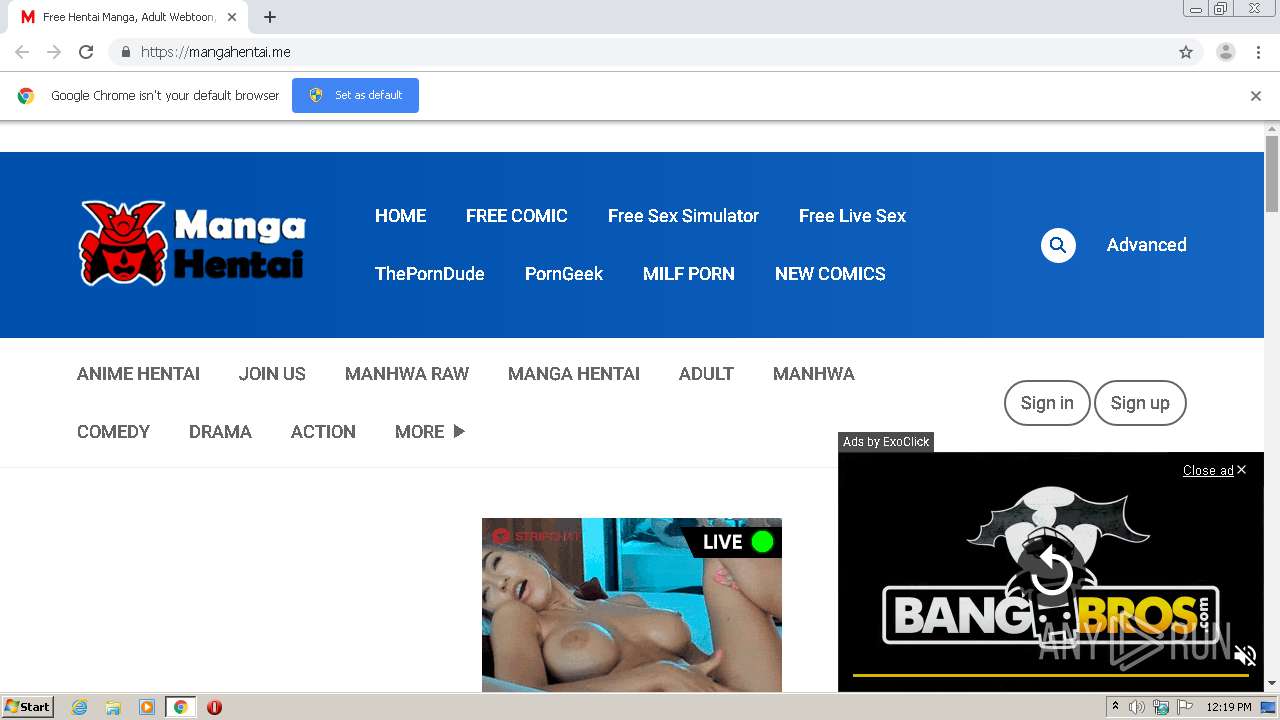Bookmark this page with the star icon
Screen dimensions: 1280x720
pos(1186,52)
